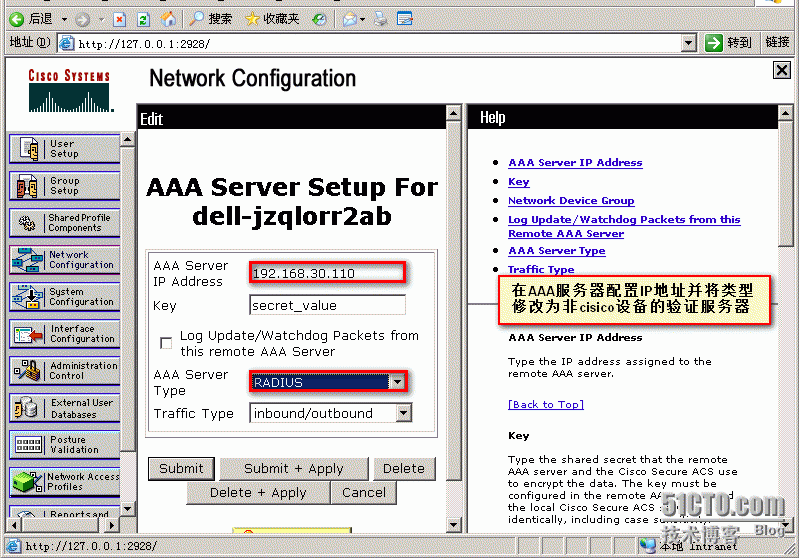Click sidebar horizontal scroll left arrow
Viewport: 799px width, 558px height.
click(x=14, y=524)
